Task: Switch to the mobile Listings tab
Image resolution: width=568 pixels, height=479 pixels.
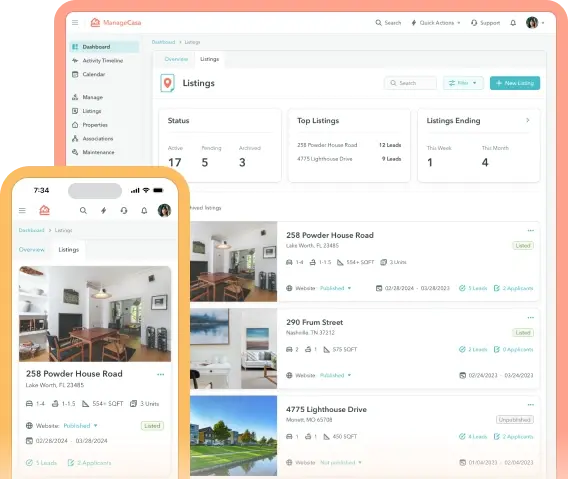Action: [x=68, y=250]
